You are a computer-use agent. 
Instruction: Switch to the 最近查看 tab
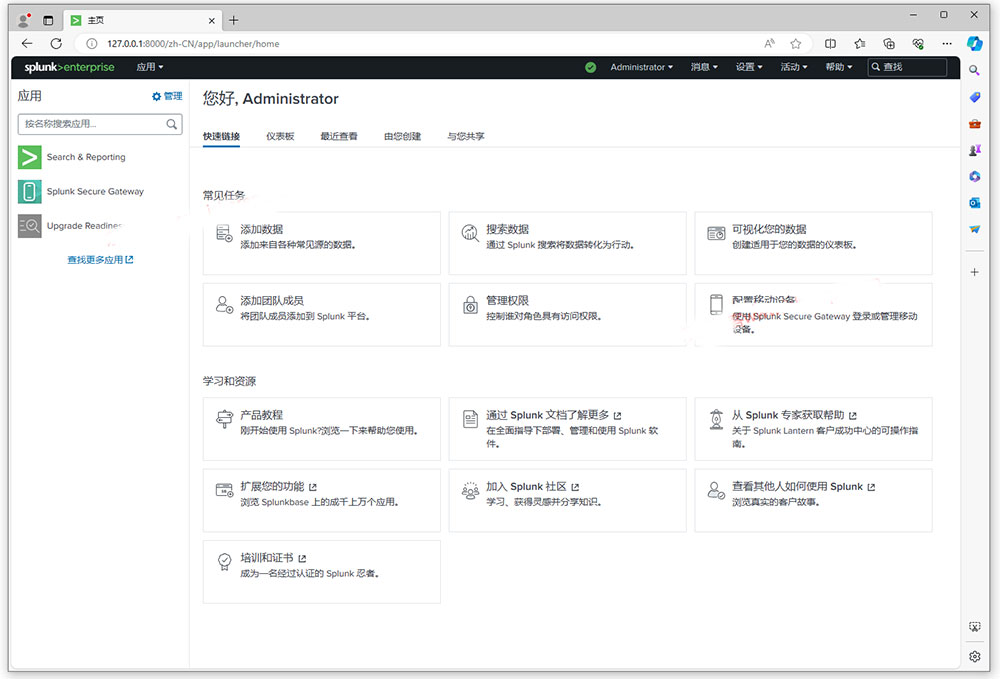[339, 136]
